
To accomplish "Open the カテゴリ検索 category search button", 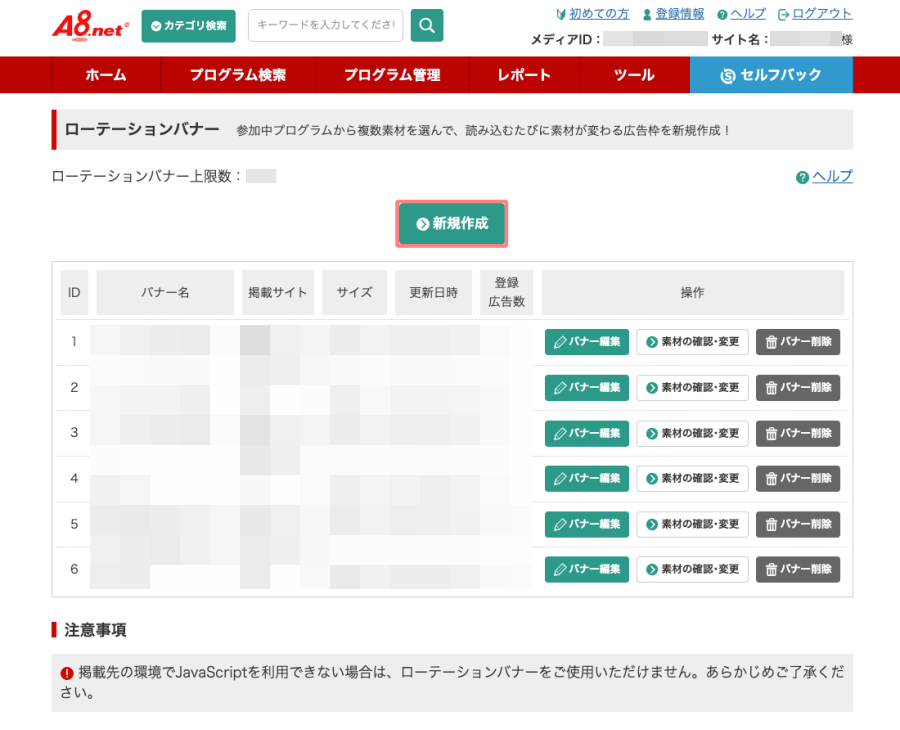I will point(188,26).
